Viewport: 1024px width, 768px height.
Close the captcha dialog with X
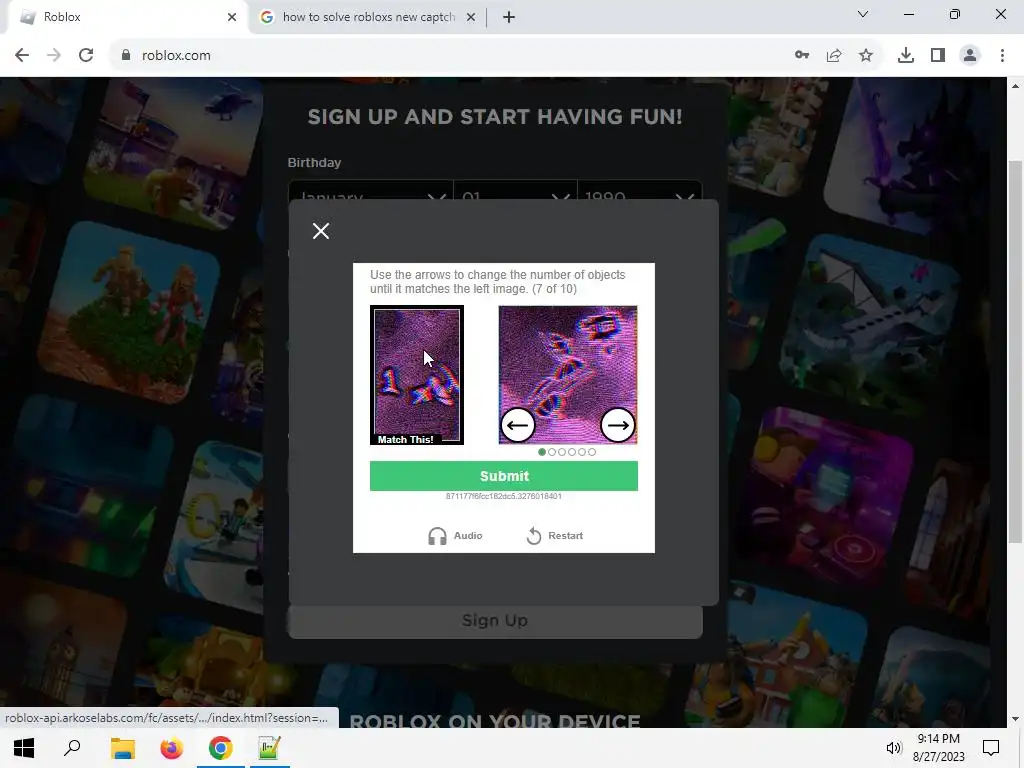pyautogui.click(x=321, y=231)
